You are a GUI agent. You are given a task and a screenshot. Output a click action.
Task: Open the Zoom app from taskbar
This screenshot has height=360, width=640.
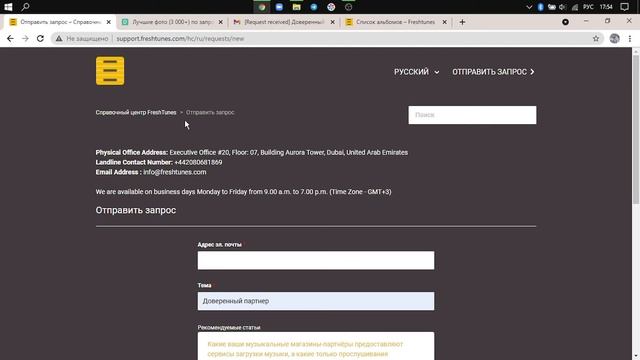coord(279,7)
